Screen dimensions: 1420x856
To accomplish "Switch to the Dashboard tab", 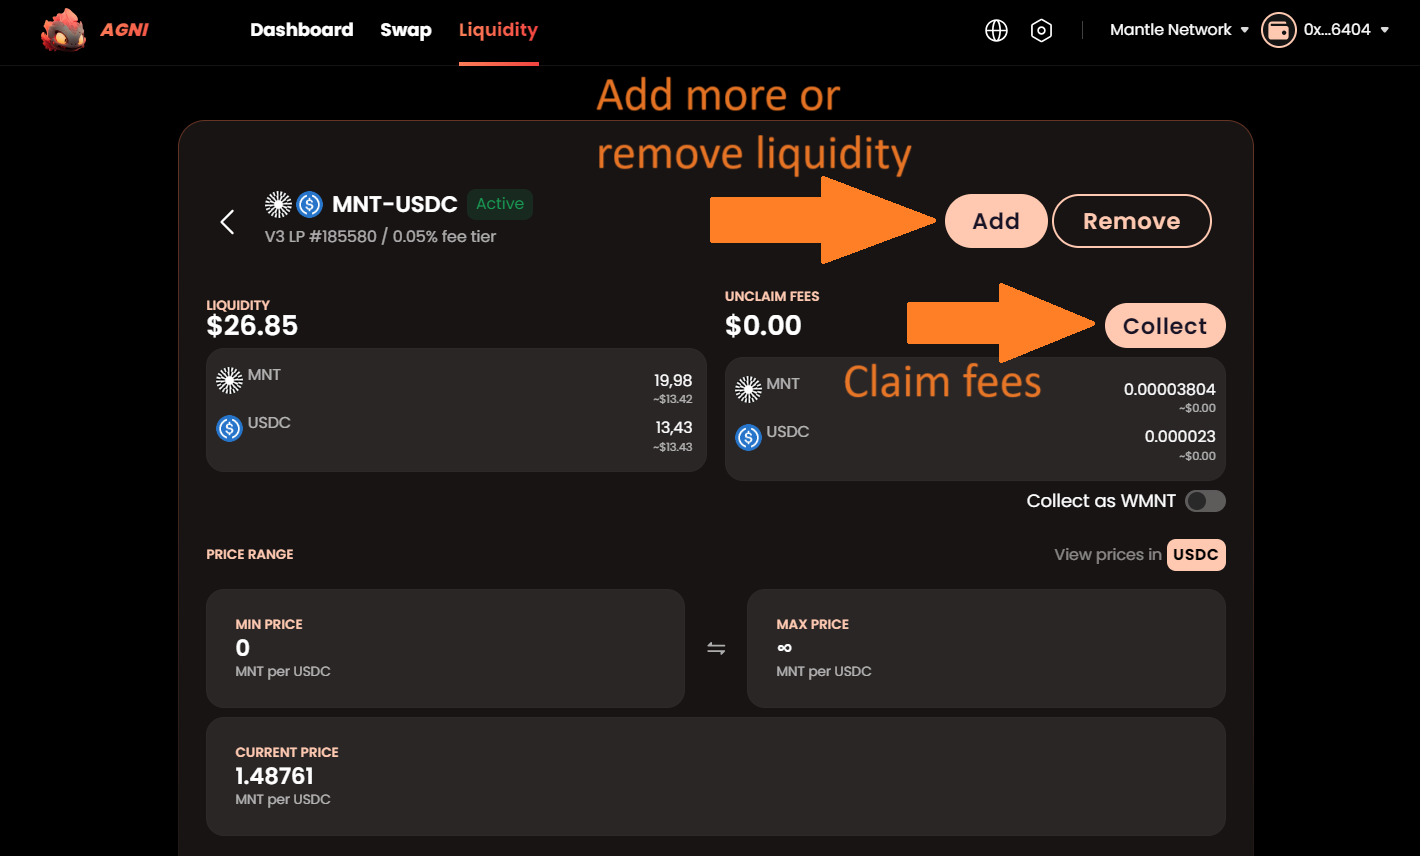I will tap(301, 30).
